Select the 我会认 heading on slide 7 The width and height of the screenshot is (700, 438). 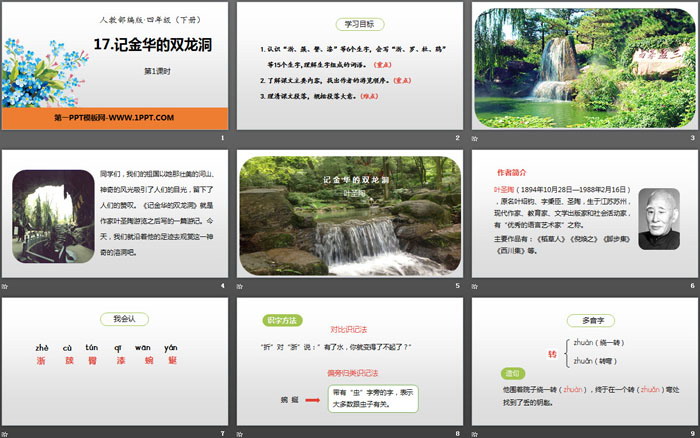115,319
